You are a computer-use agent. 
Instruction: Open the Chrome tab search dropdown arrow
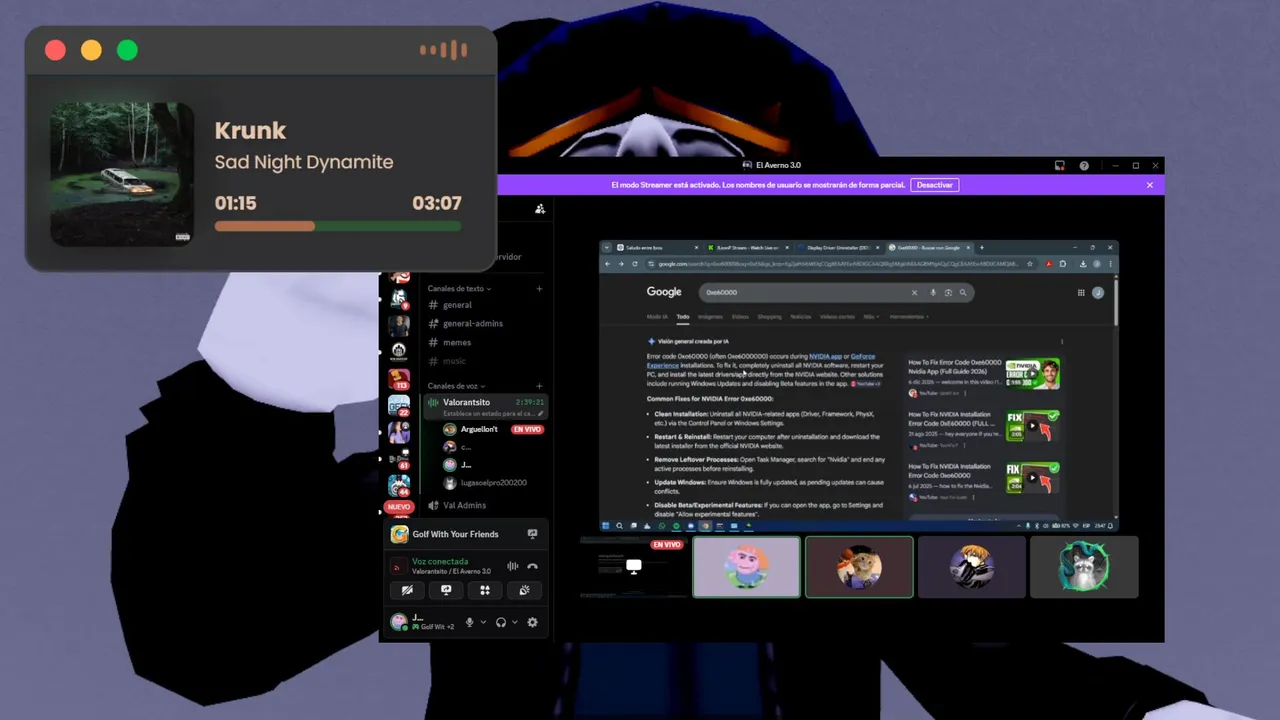click(608, 247)
